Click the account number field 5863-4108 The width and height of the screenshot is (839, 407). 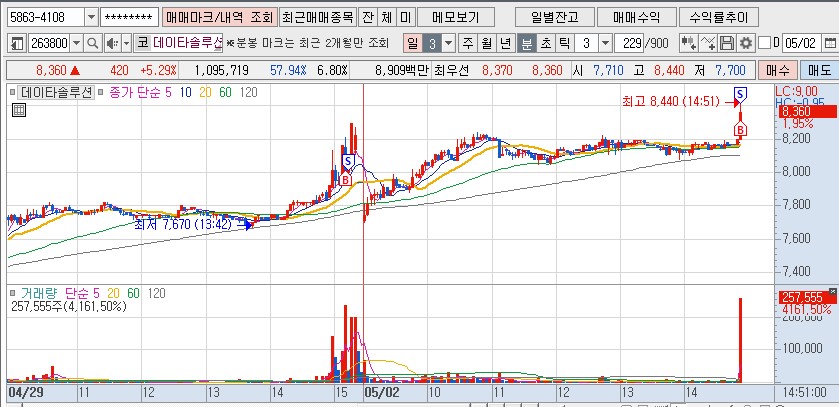[x=46, y=18]
